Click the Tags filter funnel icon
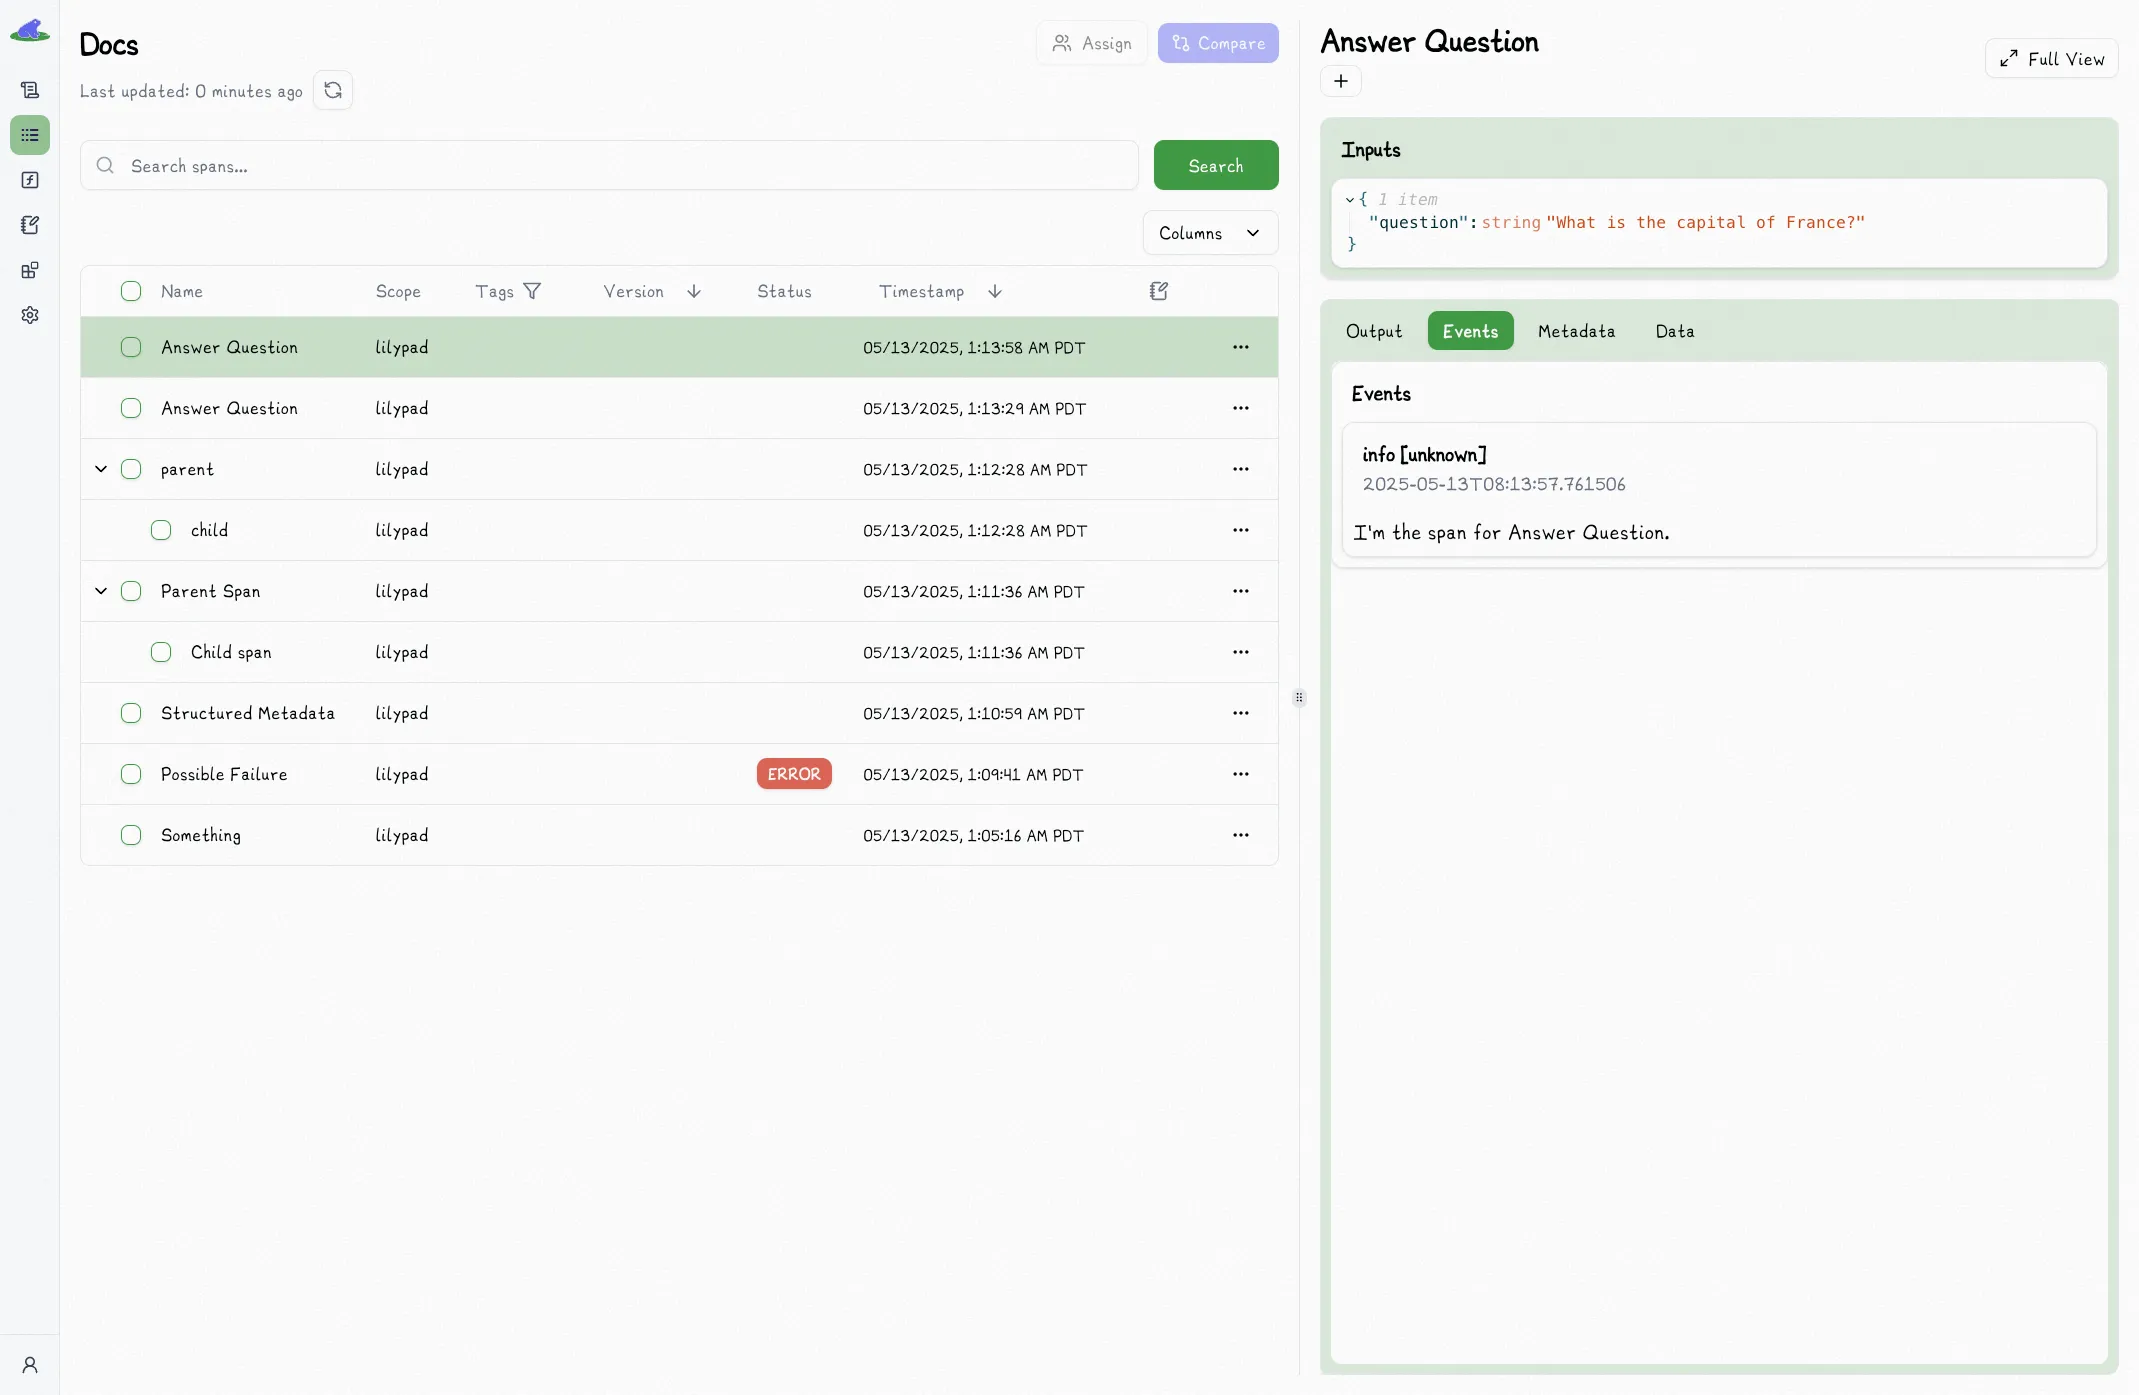Image resolution: width=2139 pixels, height=1395 pixels. (x=532, y=291)
